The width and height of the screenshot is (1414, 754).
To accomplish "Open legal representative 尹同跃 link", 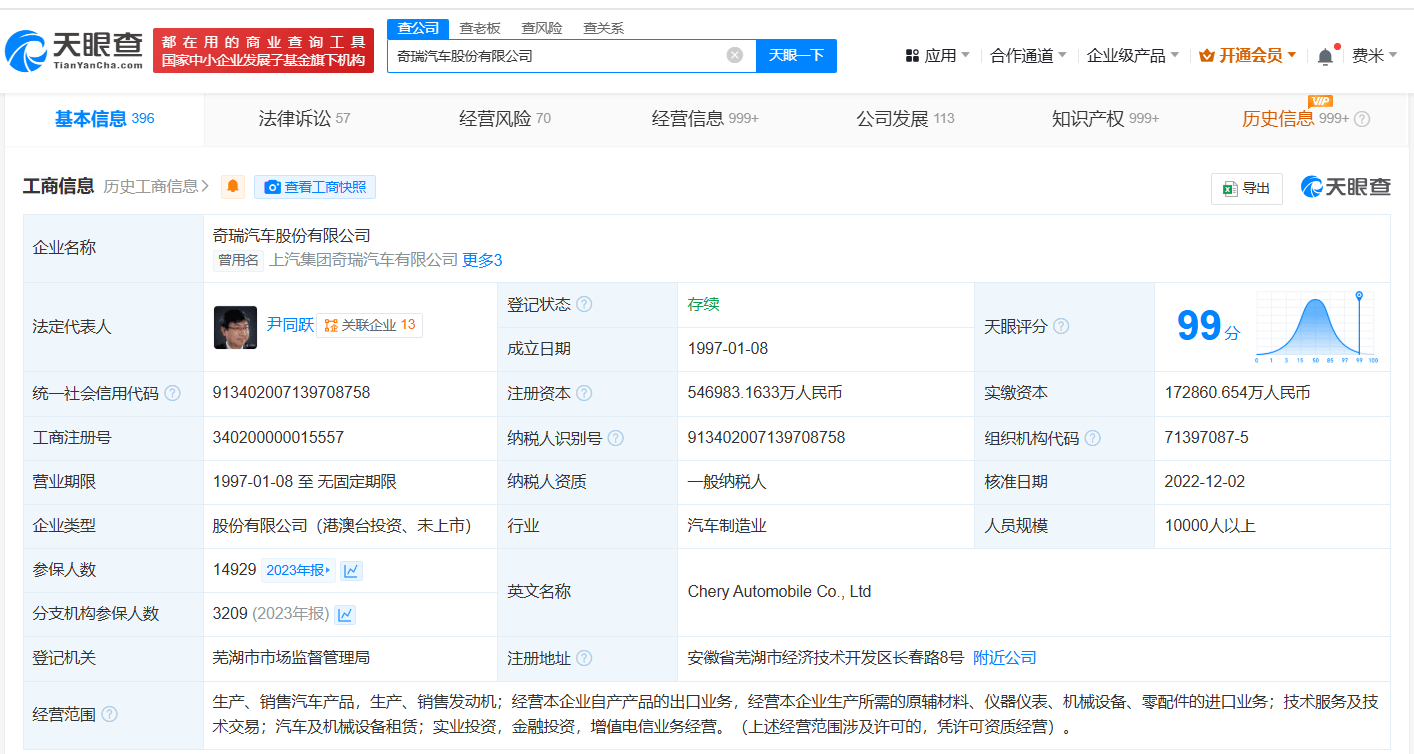I will [289, 325].
